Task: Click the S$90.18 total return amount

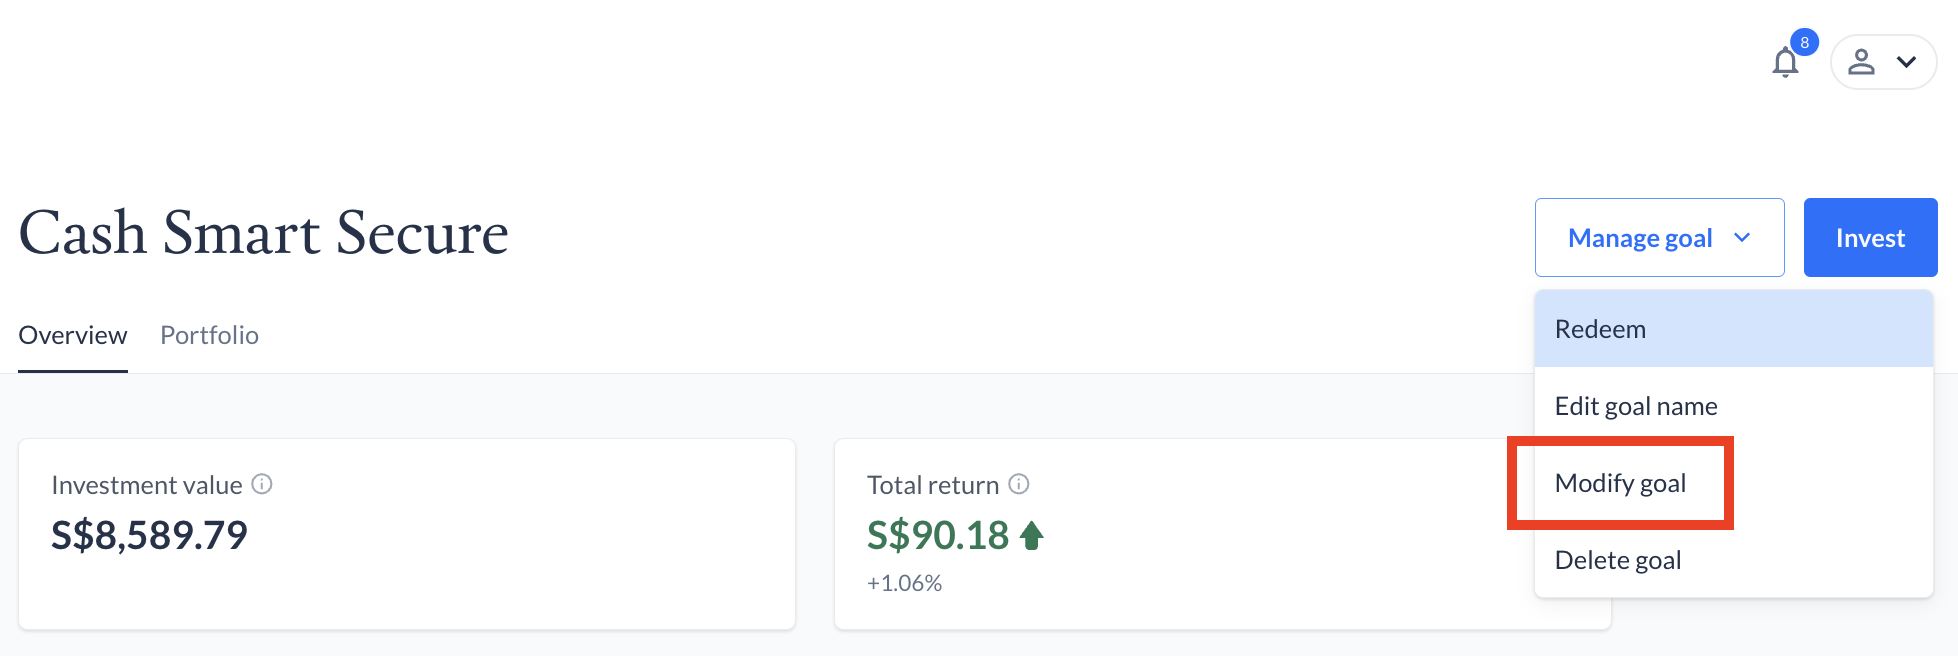Action: click(938, 536)
